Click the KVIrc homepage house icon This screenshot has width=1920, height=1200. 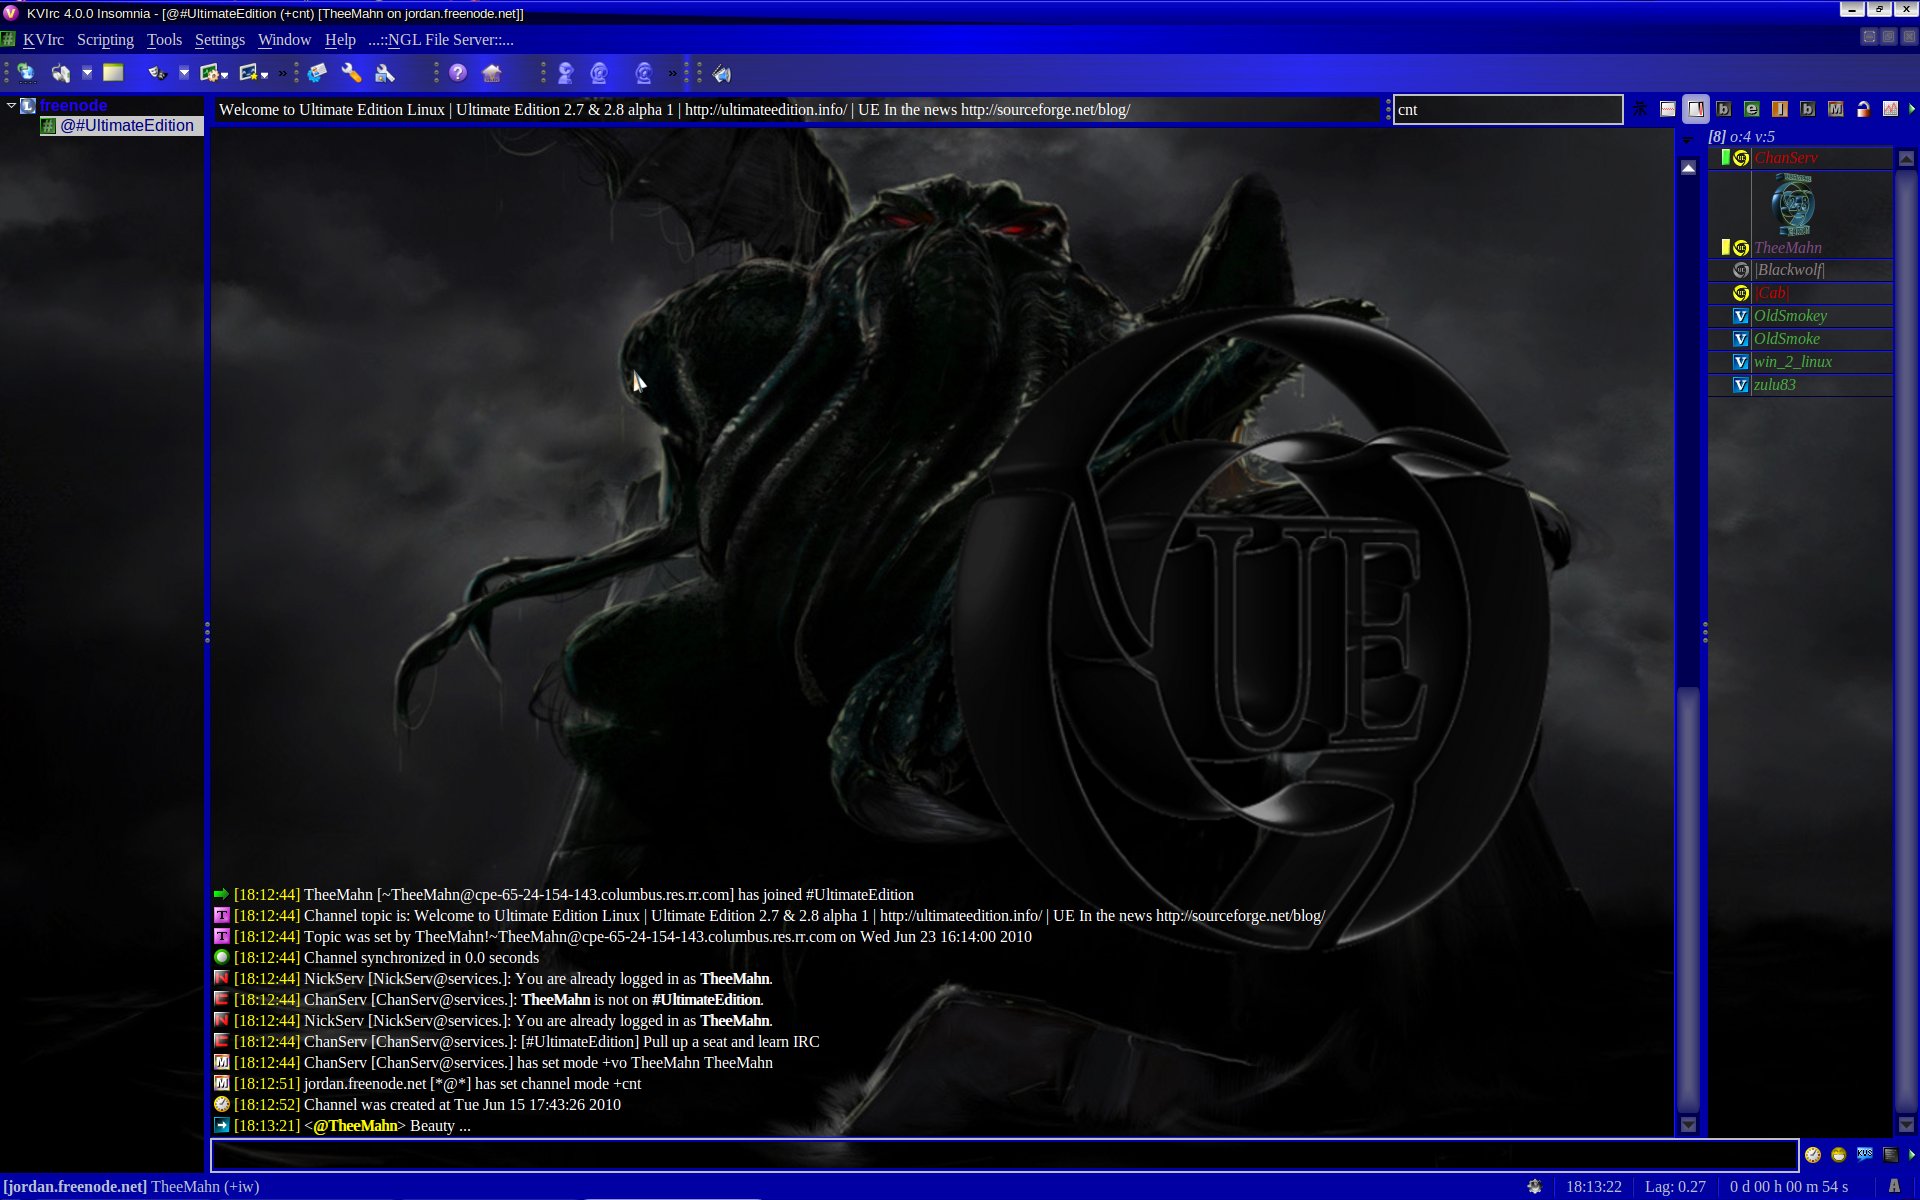point(491,73)
